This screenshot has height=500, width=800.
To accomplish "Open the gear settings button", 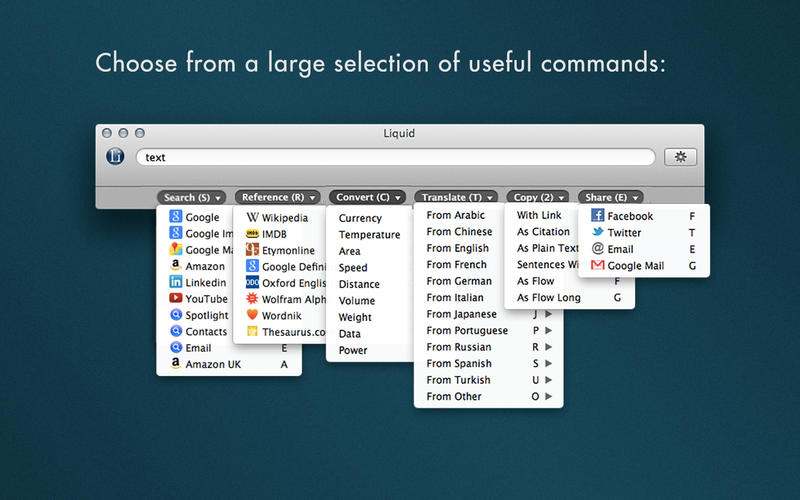I will [x=680, y=157].
